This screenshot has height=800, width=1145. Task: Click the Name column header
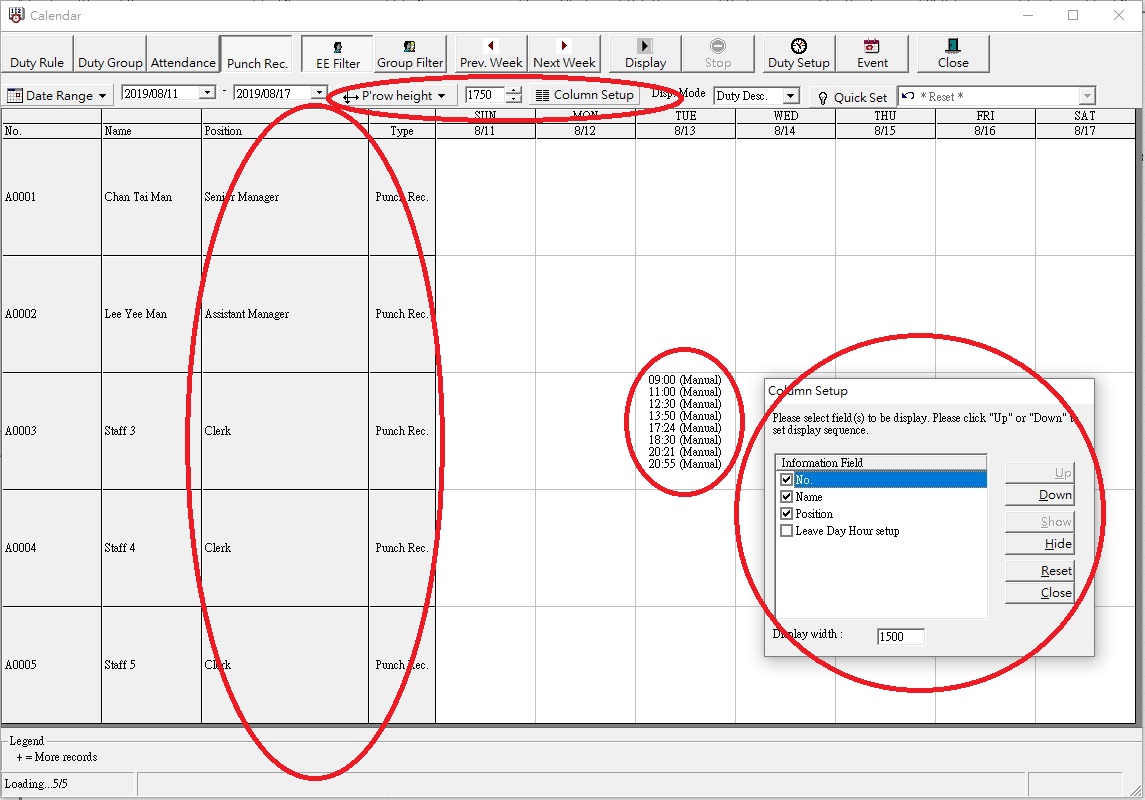151,131
